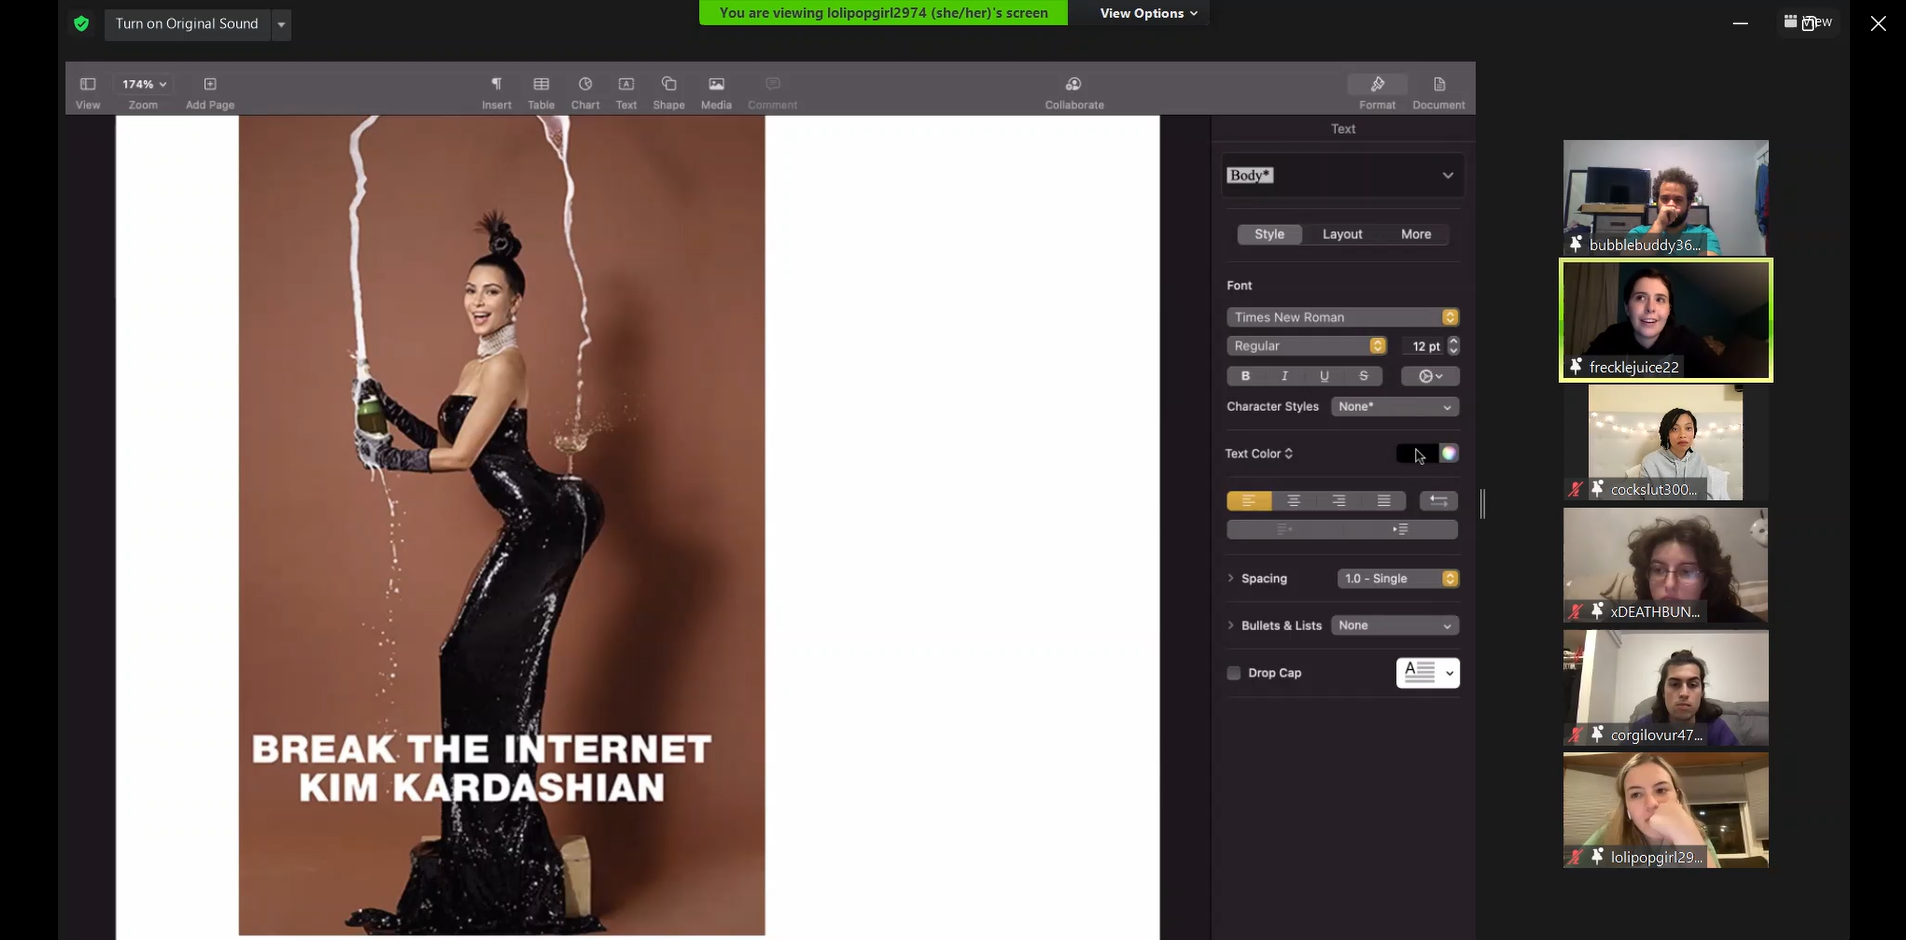Image resolution: width=1906 pixels, height=940 pixels.
Task: Open the 1.0 - Single spacing dropdown
Action: click(1398, 579)
